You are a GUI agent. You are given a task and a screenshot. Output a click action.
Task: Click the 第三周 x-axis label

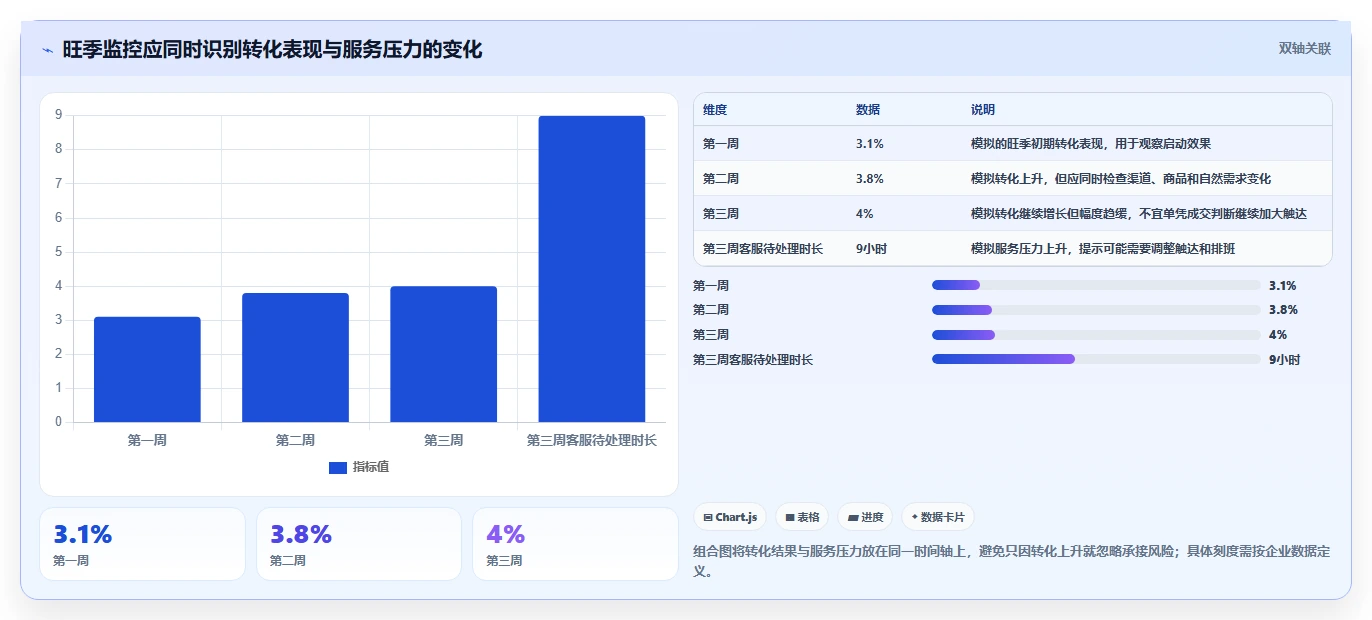(x=443, y=440)
